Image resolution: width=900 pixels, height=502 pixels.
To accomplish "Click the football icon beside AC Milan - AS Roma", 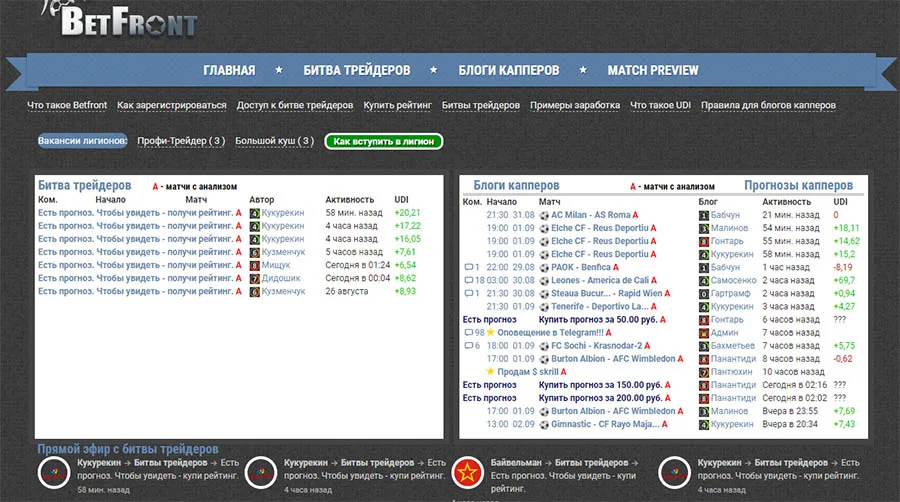I will (544, 216).
